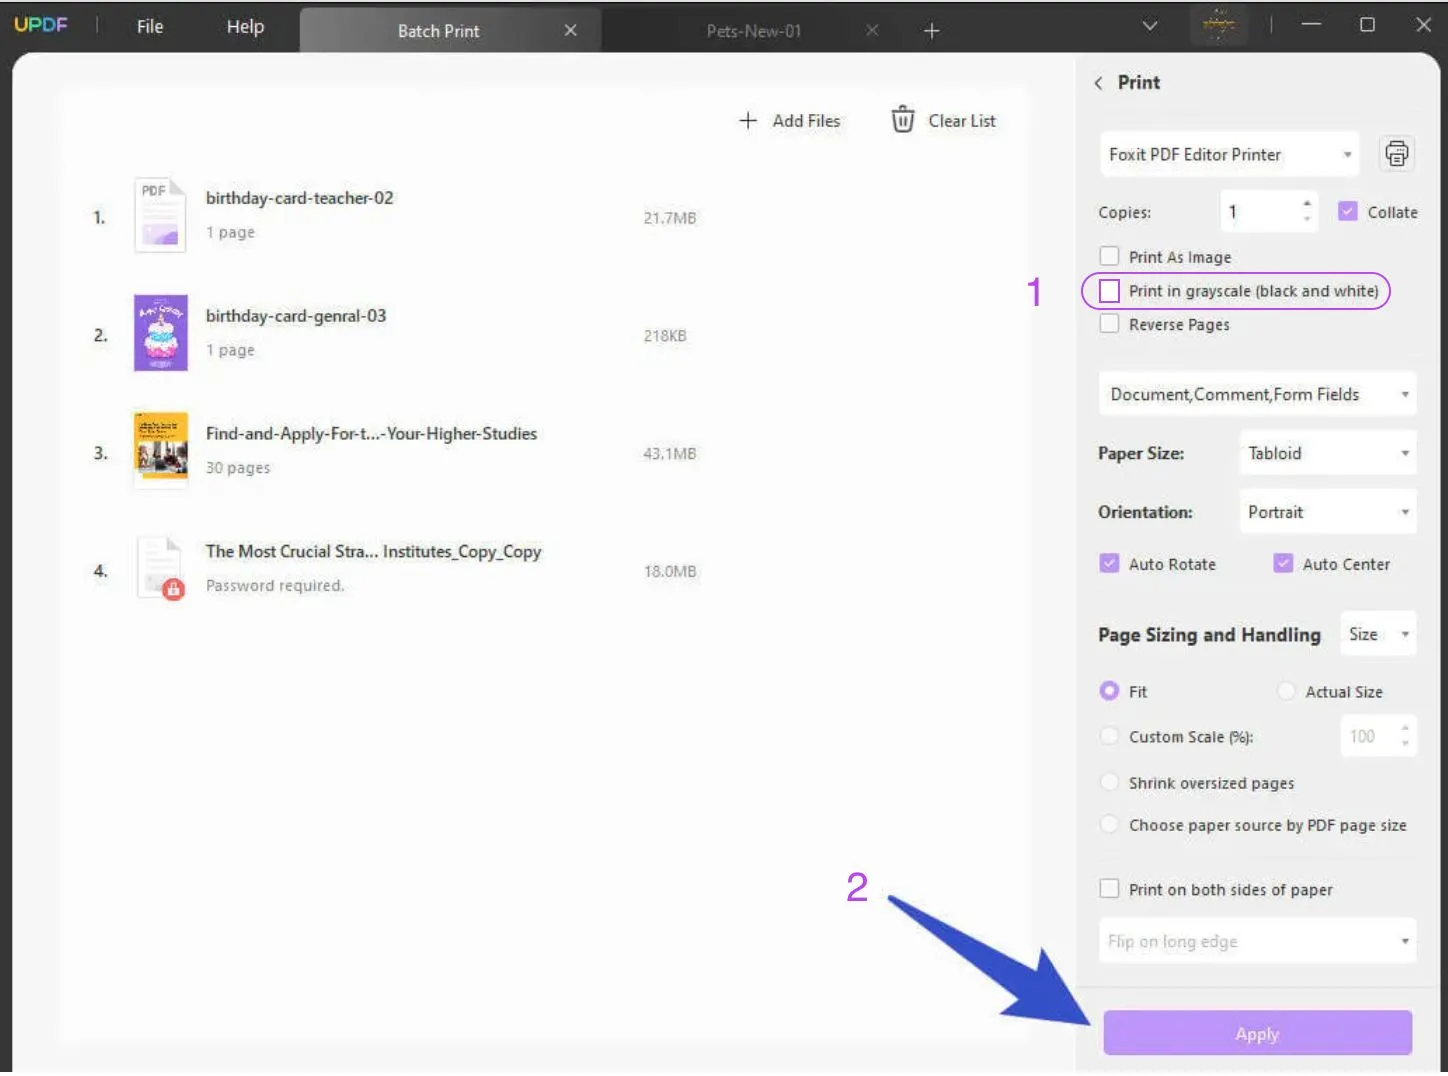Go back using the arrow beside Print
Viewport: 1448px width, 1076px height.
[x=1098, y=83]
